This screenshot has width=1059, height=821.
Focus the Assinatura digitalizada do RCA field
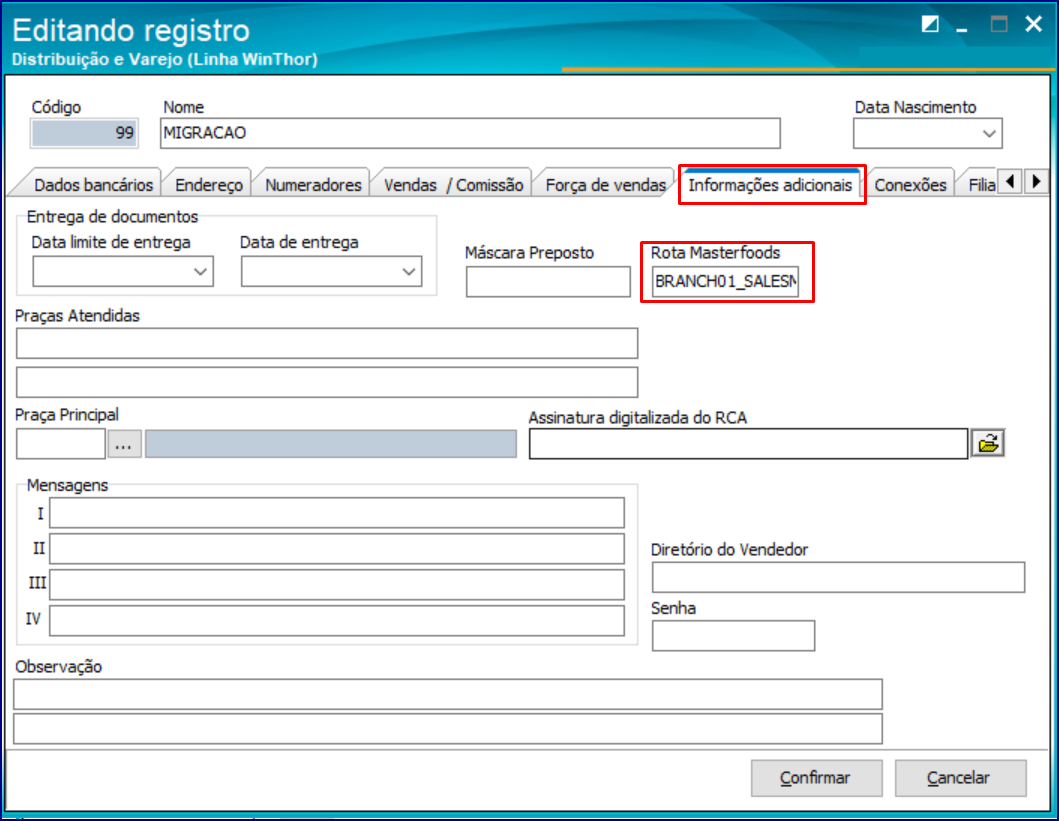point(748,444)
